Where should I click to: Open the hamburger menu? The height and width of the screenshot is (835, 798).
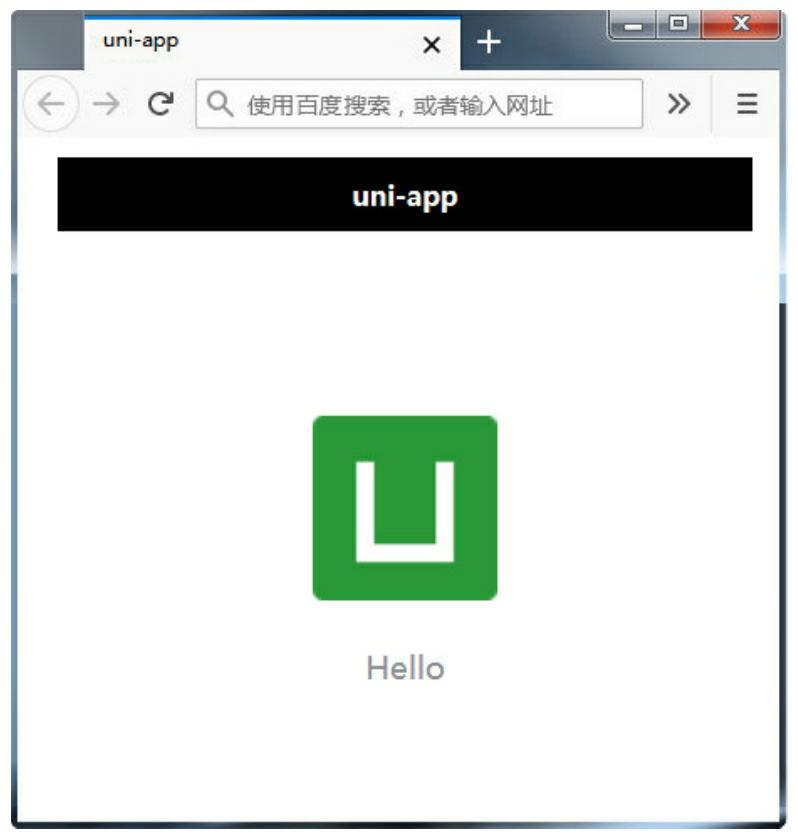(x=747, y=104)
